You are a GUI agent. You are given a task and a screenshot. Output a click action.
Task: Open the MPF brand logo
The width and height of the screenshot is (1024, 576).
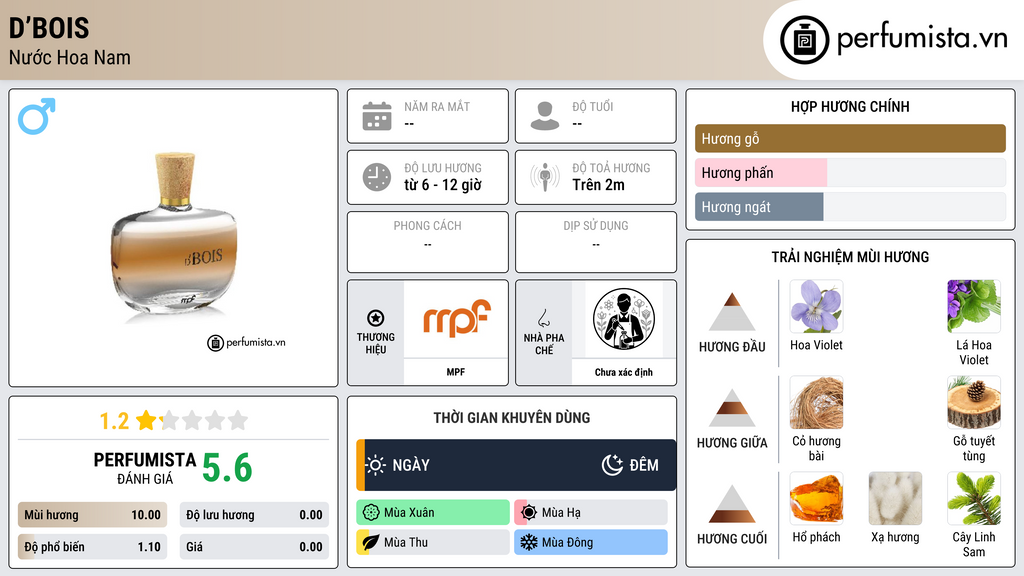coord(456,317)
